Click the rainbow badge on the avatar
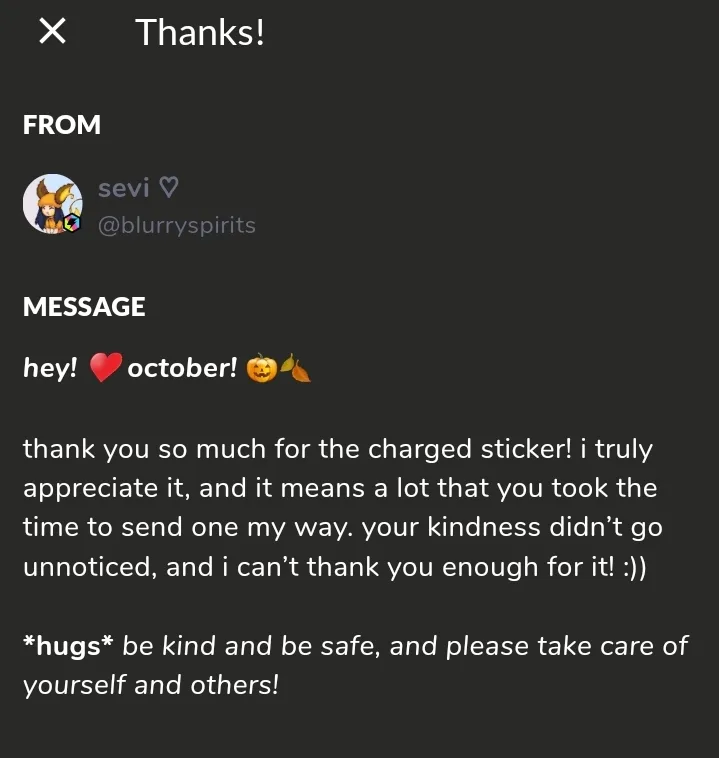This screenshot has height=758, width=719. [72, 224]
